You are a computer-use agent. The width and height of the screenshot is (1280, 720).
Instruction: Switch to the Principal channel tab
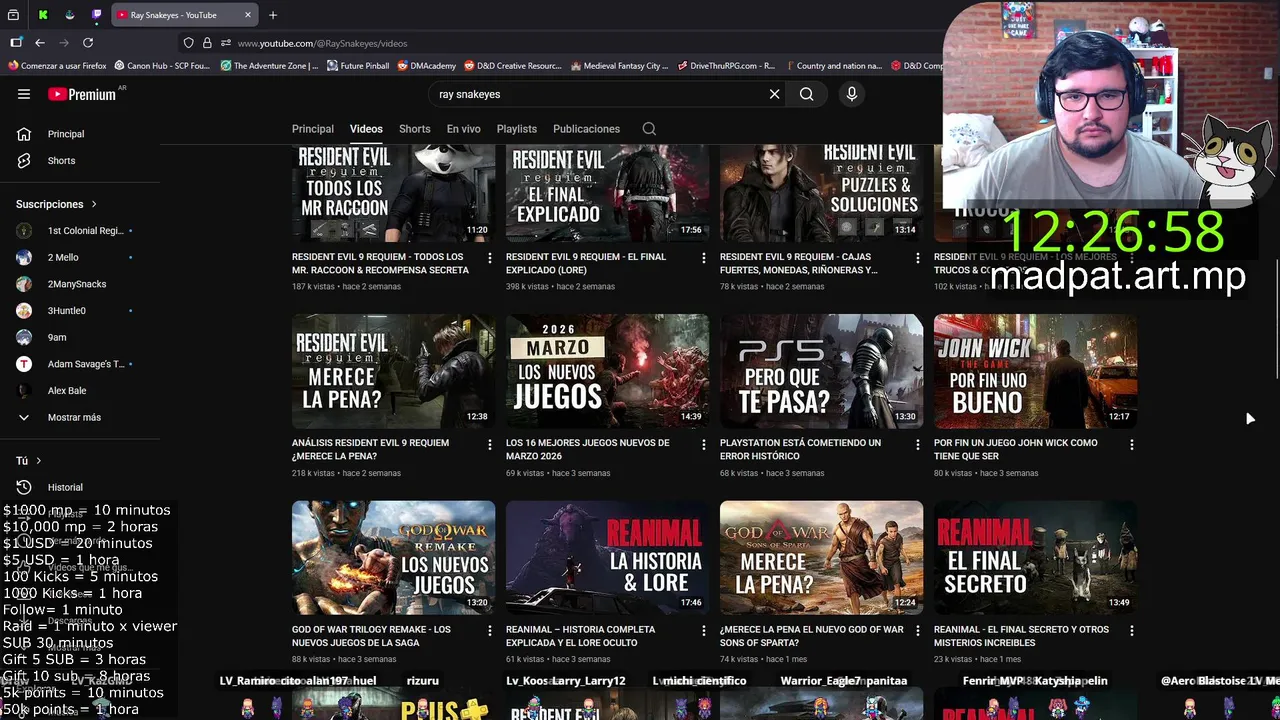(x=313, y=129)
